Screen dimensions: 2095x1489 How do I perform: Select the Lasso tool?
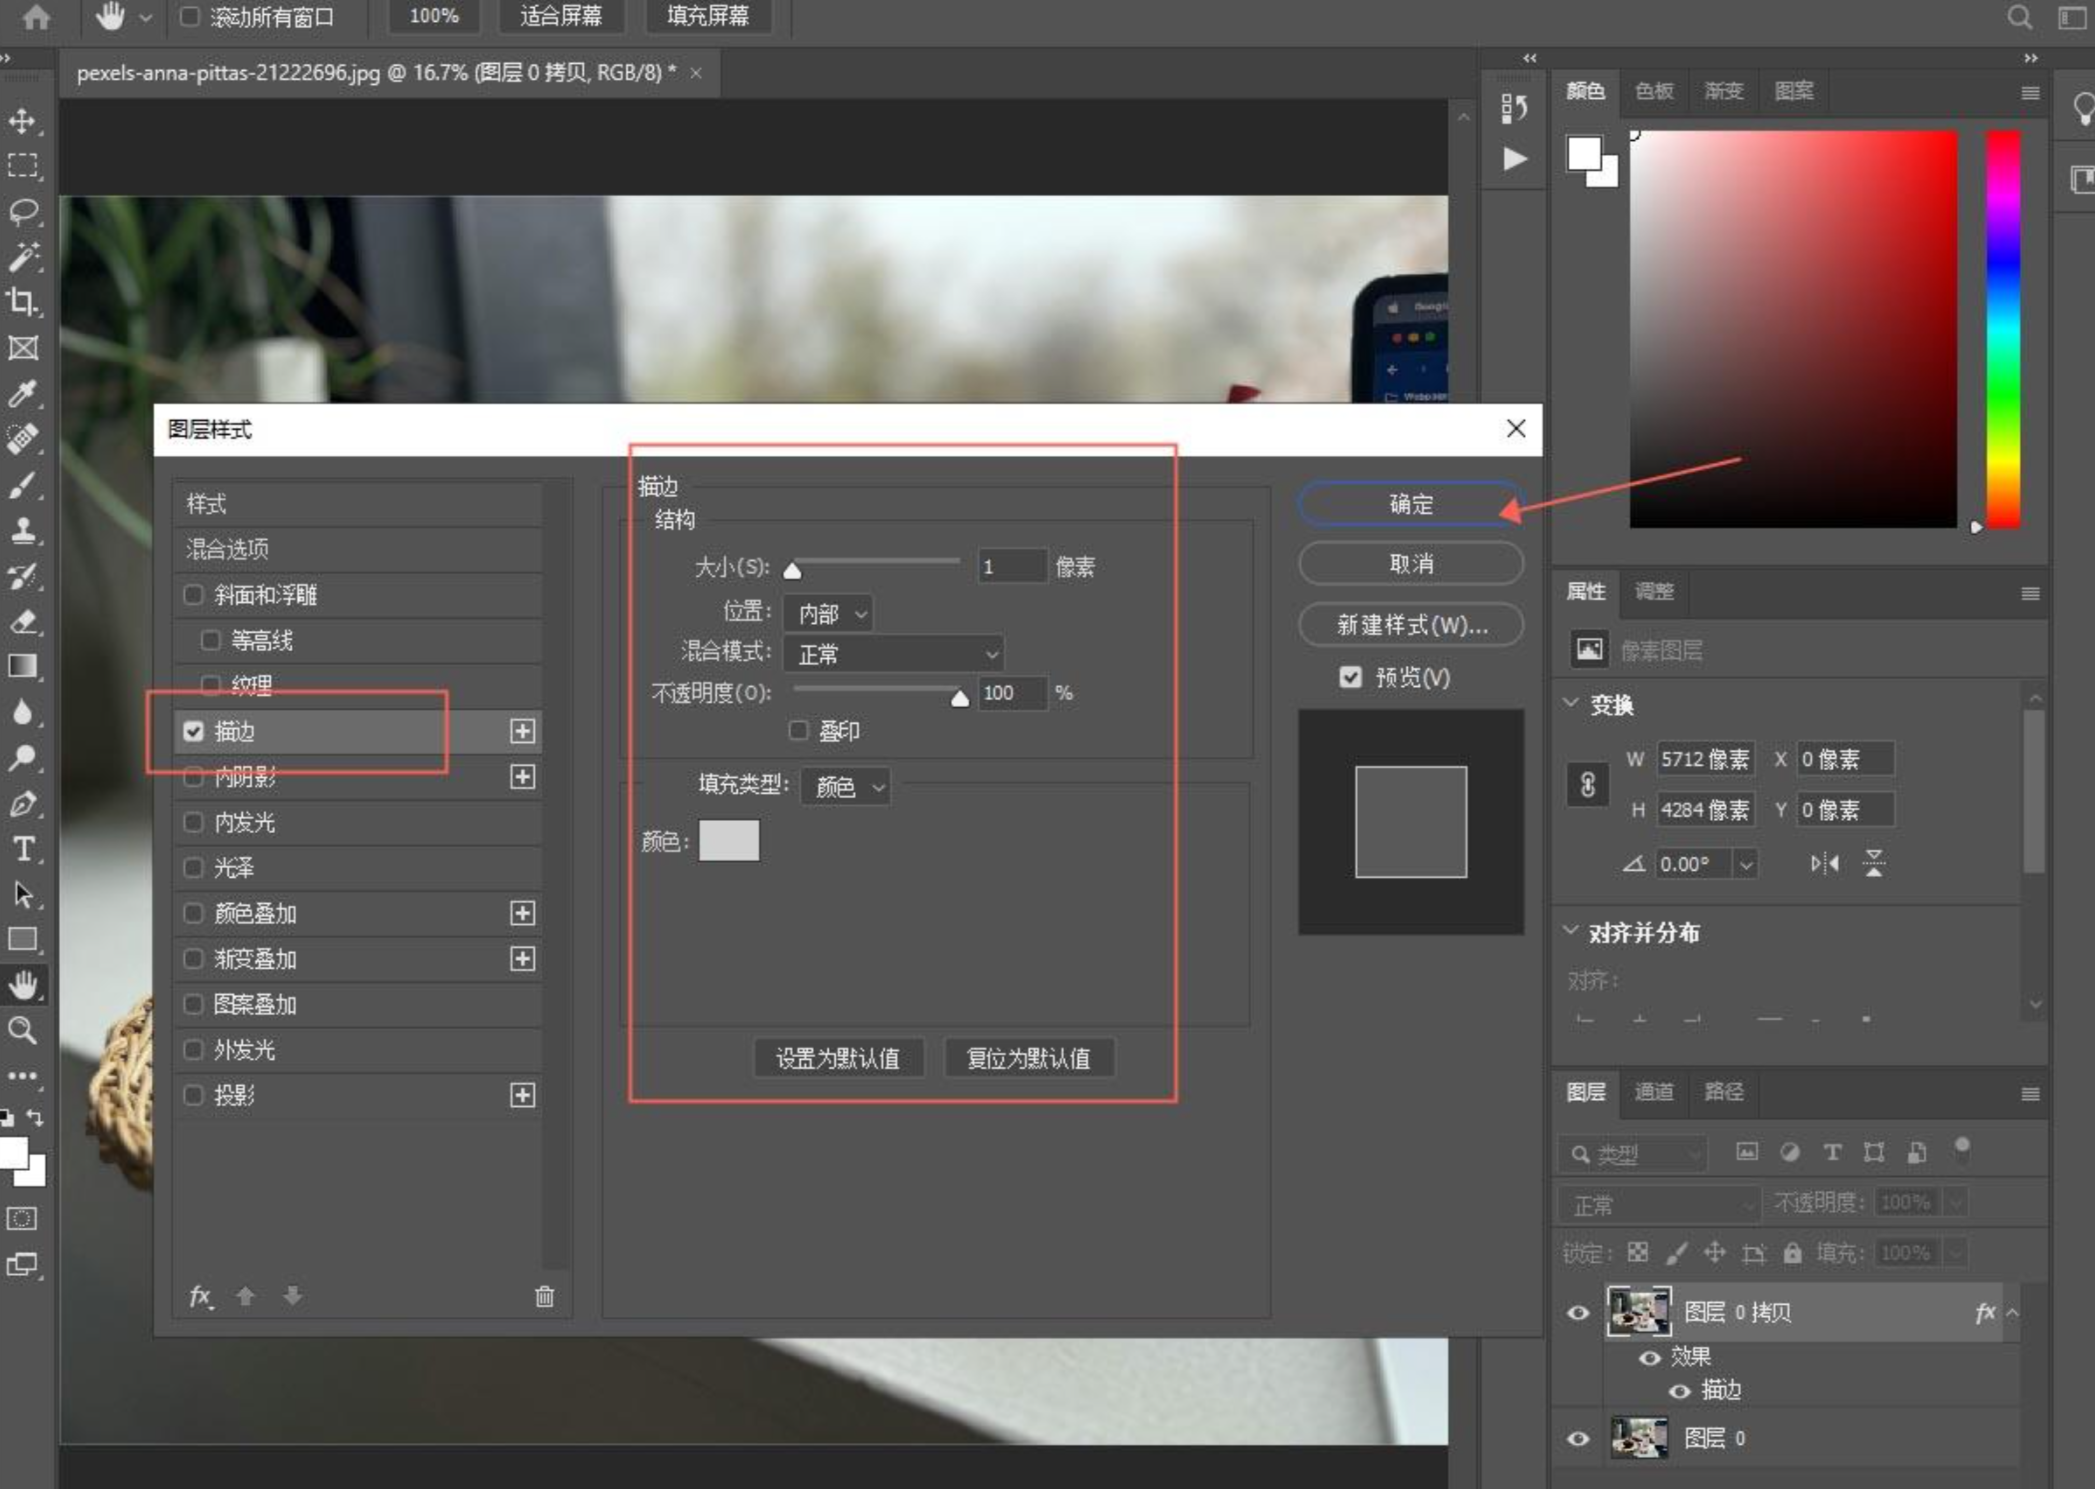pos(23,211)
